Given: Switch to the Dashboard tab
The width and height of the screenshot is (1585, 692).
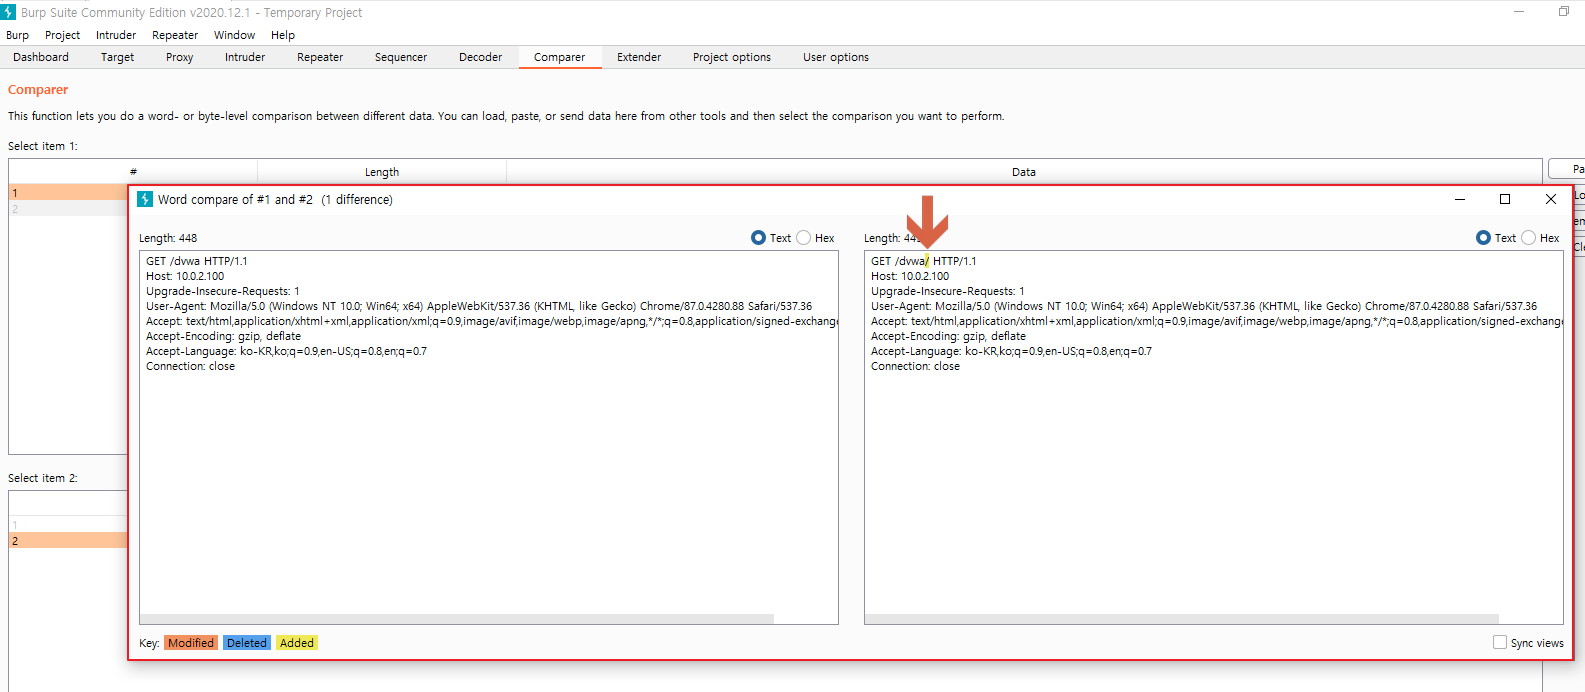Looking at the screenshot, I should (x=41, y=57).
